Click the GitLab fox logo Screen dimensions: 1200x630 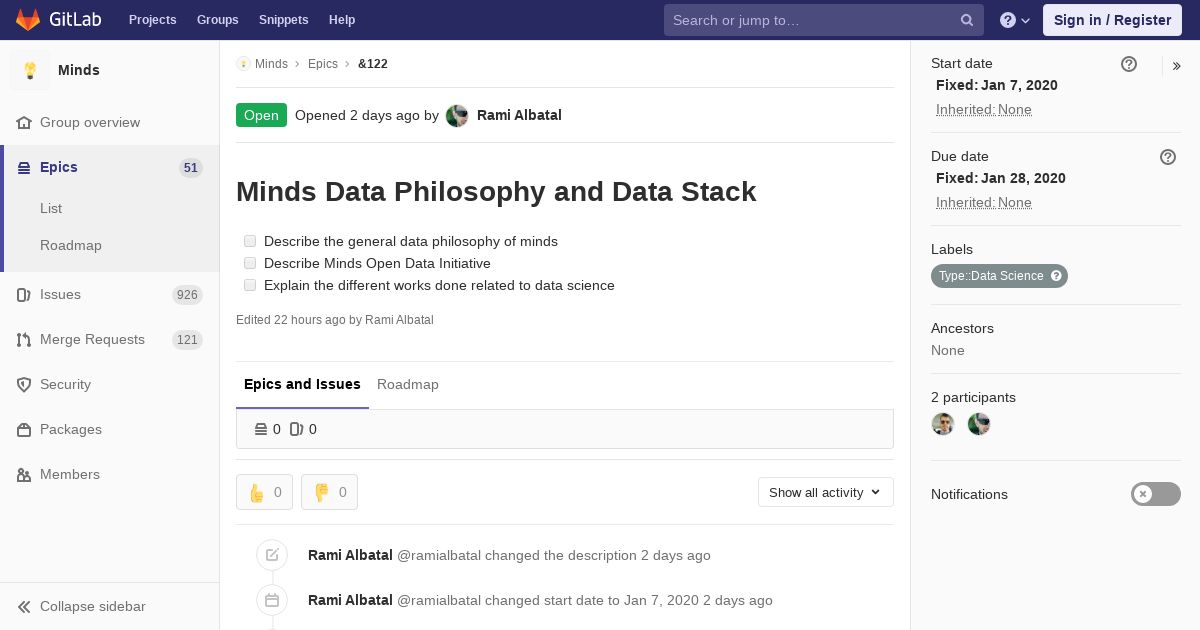coord(28,19)
